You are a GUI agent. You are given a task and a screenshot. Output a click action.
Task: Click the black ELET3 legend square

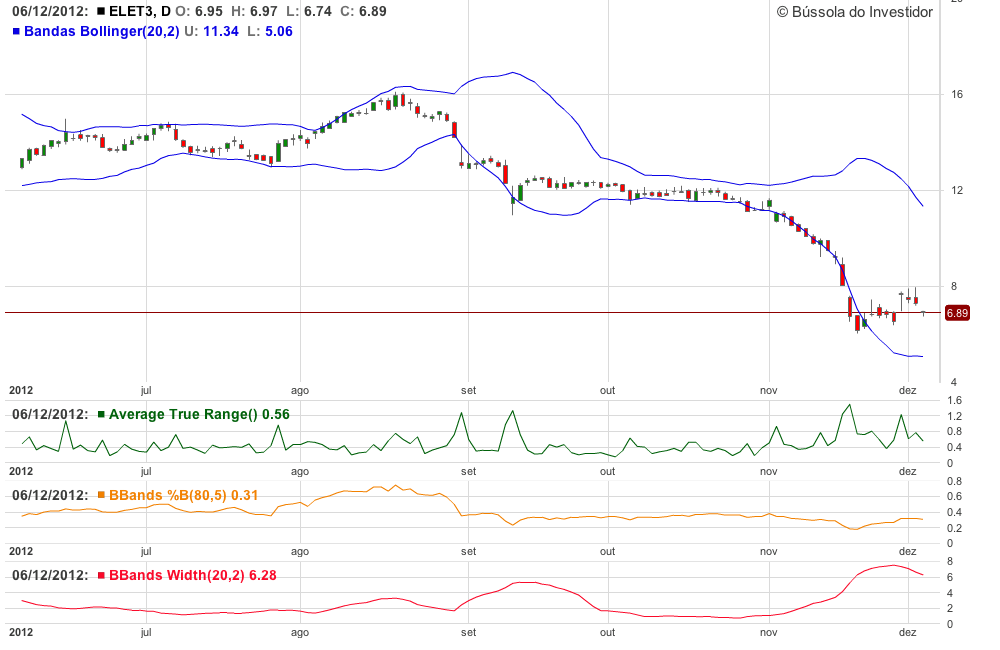[101, 11]
